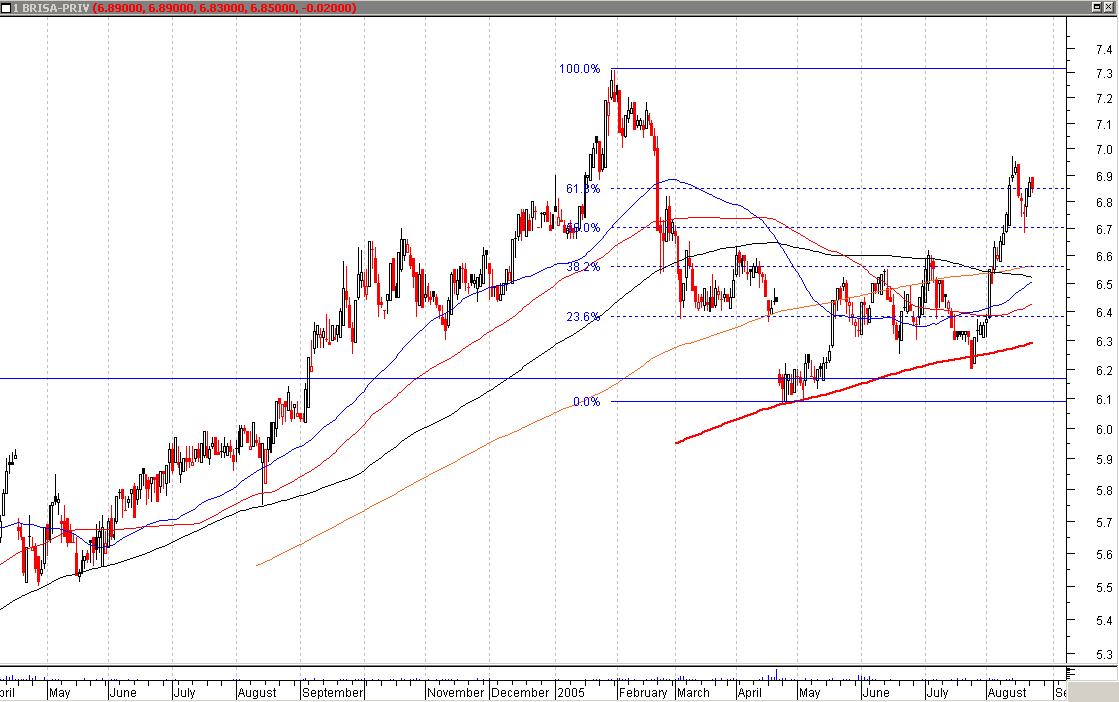Click the 6.9 price axis label
Viewport: 1119px width, 702px height.
click(1103, 176)
